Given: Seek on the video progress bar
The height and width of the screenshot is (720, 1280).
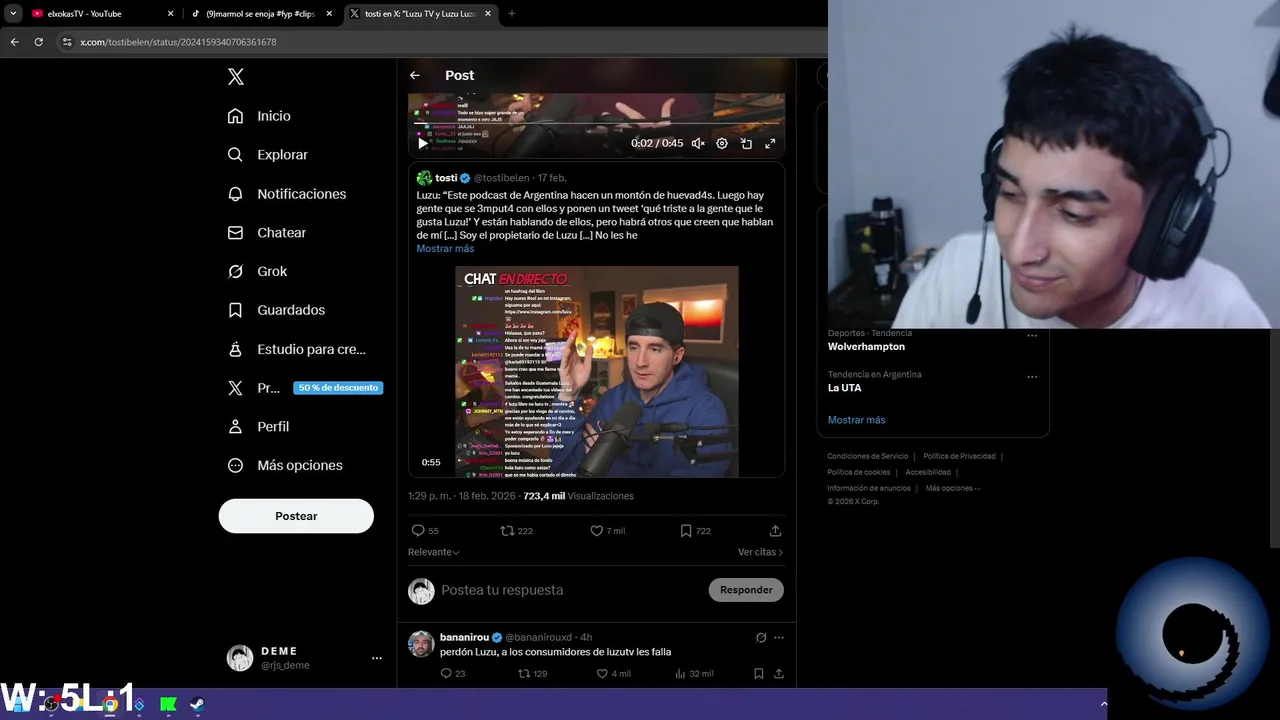Looking at the screenshot, I should 596,125.
